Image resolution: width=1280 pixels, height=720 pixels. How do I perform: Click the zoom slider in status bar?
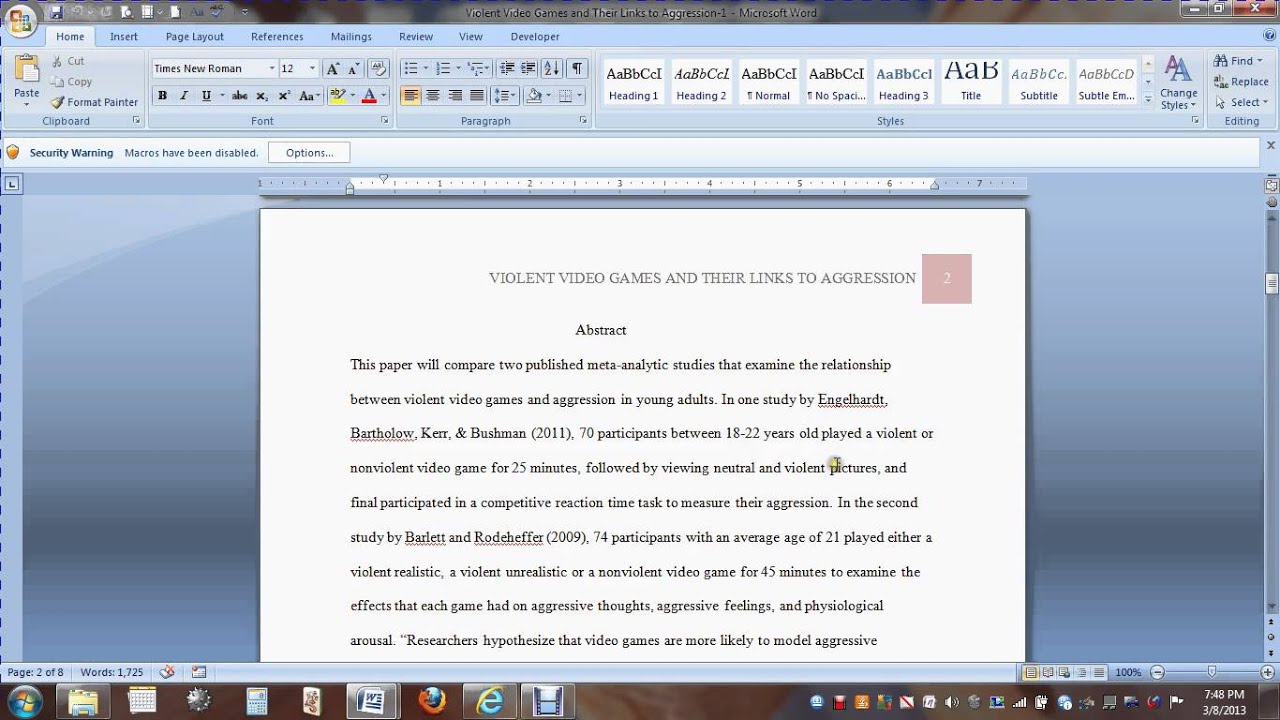tap(1212, 673)
